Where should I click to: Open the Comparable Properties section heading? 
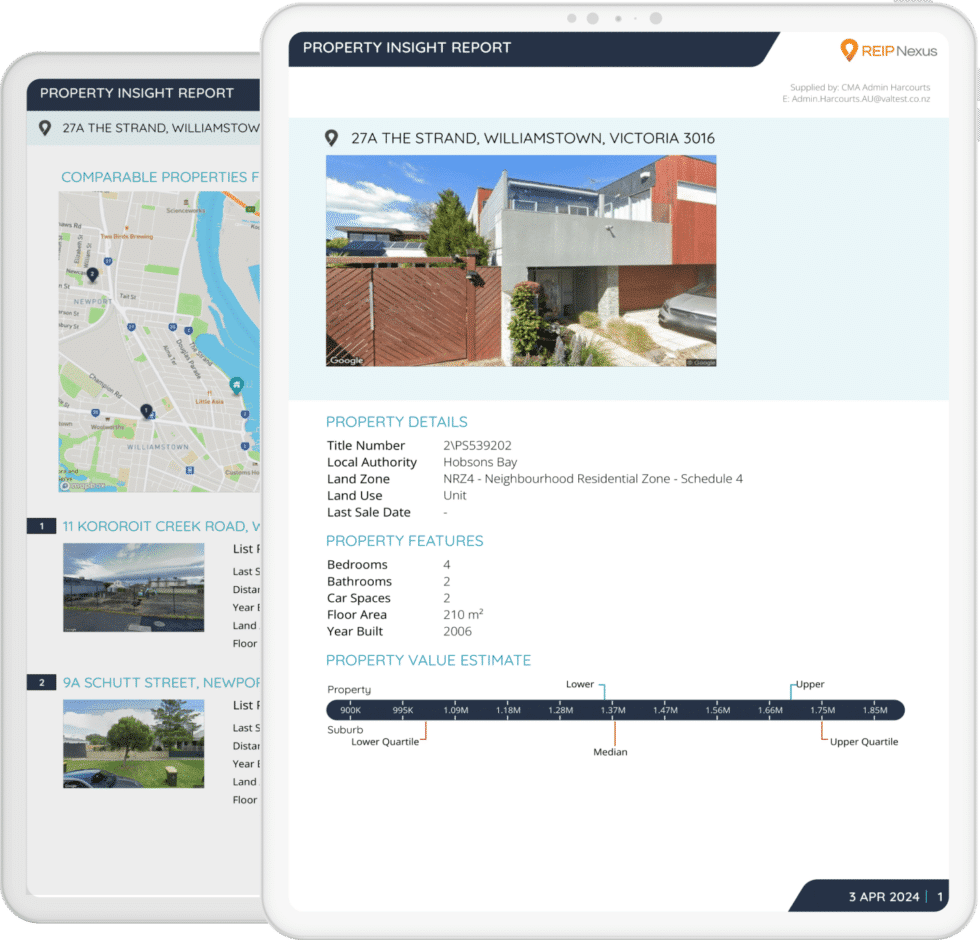(x=162, y=177)
